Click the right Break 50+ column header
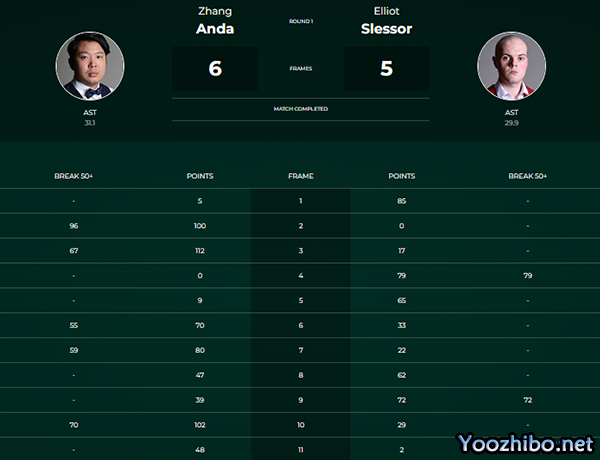 coord(527,176)
